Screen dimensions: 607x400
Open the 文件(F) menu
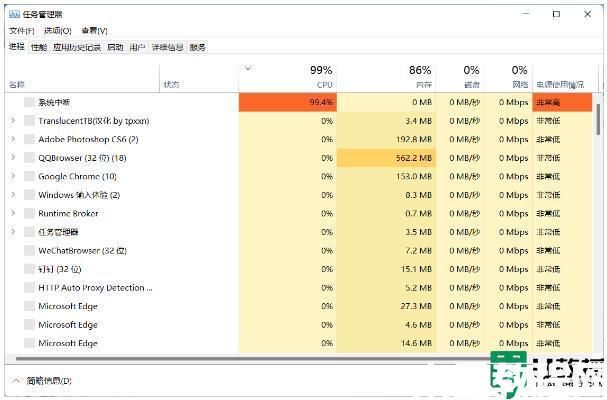pos(22,31)
